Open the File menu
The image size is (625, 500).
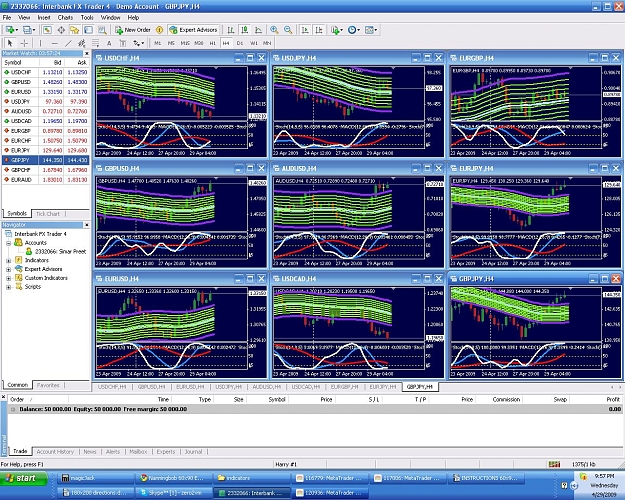point(7,18)
